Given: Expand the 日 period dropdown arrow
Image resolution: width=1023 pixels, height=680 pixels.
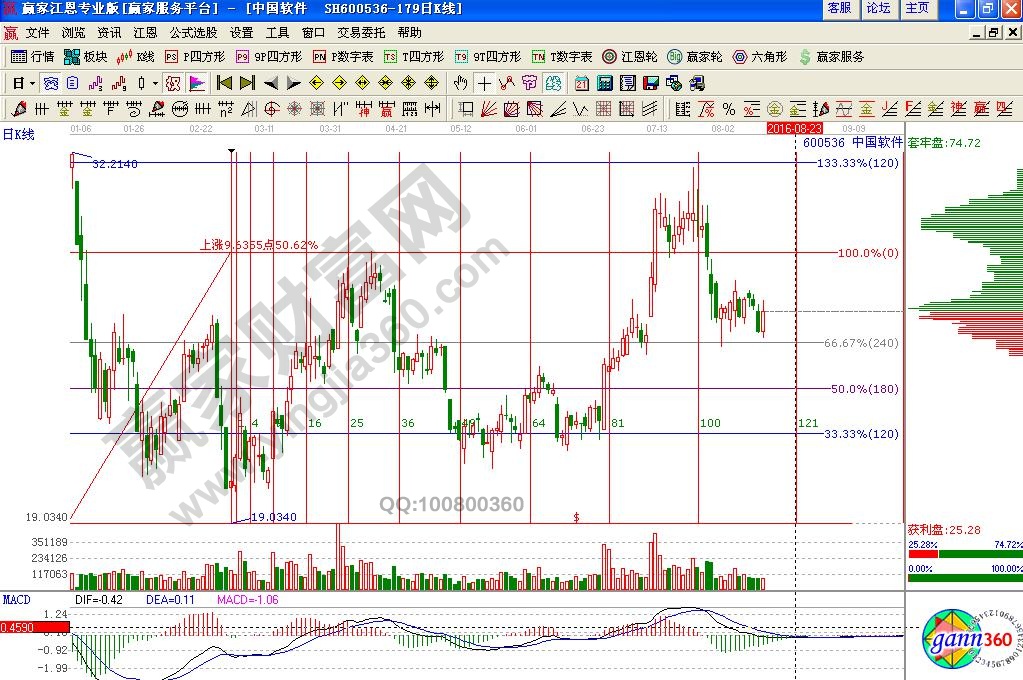Looking at the screenshot, I should point(32,83).
